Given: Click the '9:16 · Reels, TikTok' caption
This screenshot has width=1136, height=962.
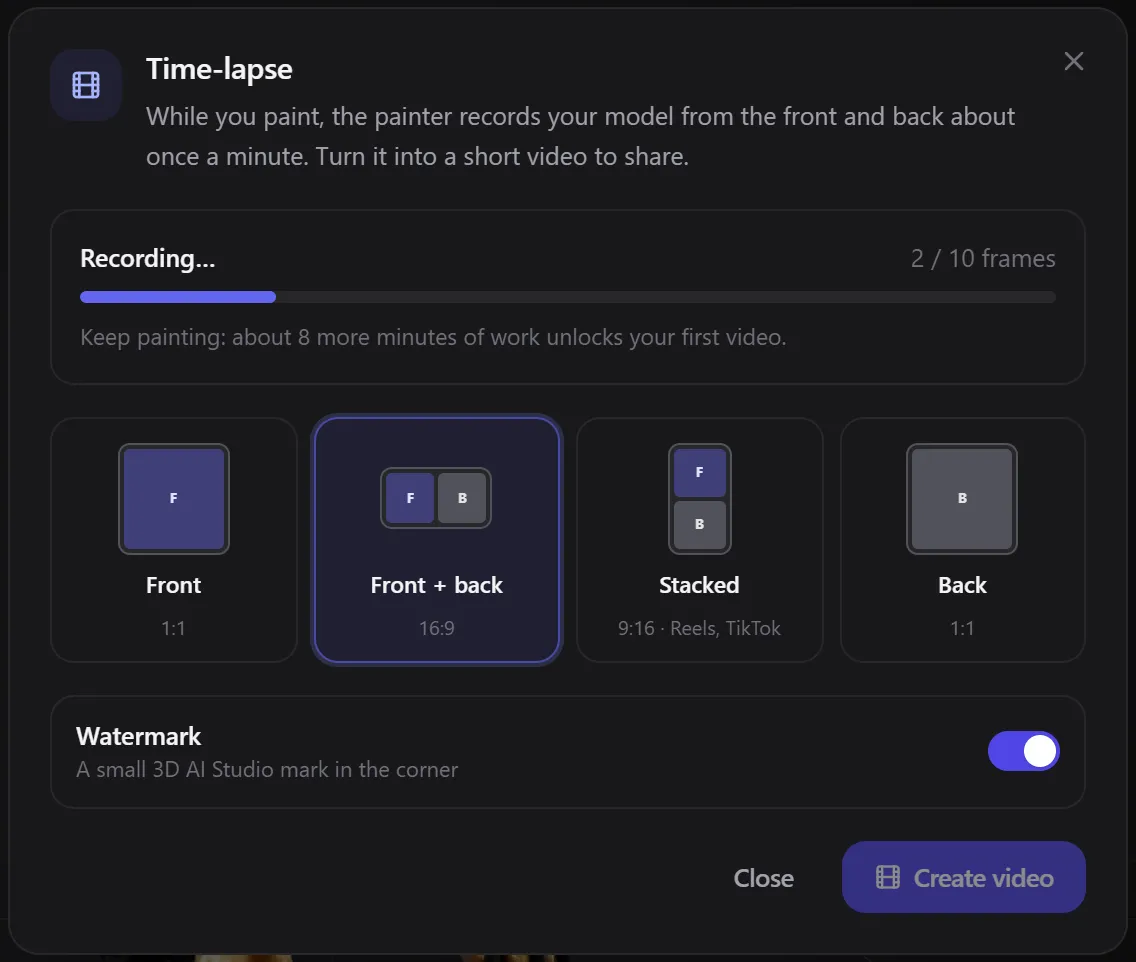Looking at the screenshot, I should (x=699, y=628).
